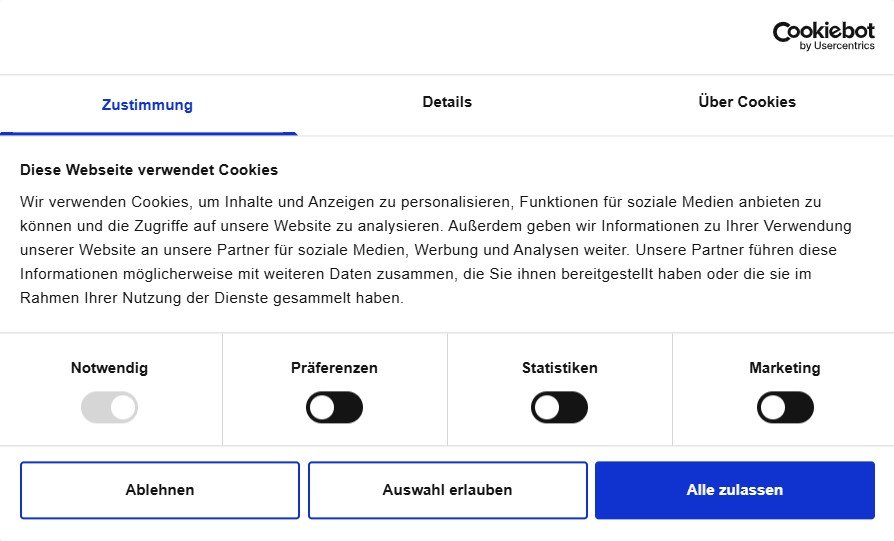Click the heading "Diese Webseite verwendet Cookies"
This screenshot has width=894, height=541.
tap(149, 170)
